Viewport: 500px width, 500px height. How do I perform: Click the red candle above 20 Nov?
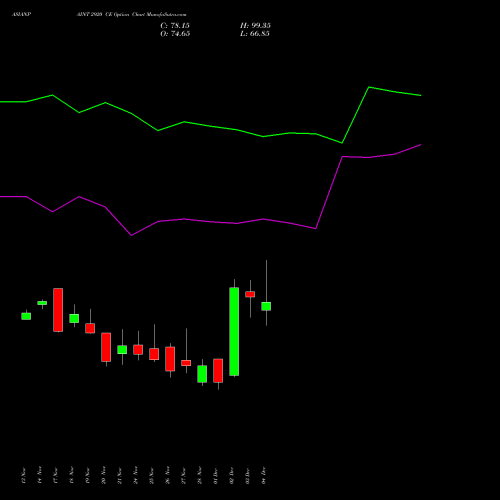tap(106, 347)
